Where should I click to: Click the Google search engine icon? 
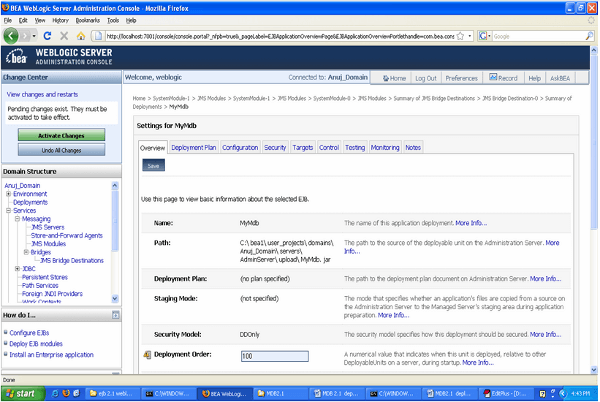pyautogui.click(x=483, y=36)
